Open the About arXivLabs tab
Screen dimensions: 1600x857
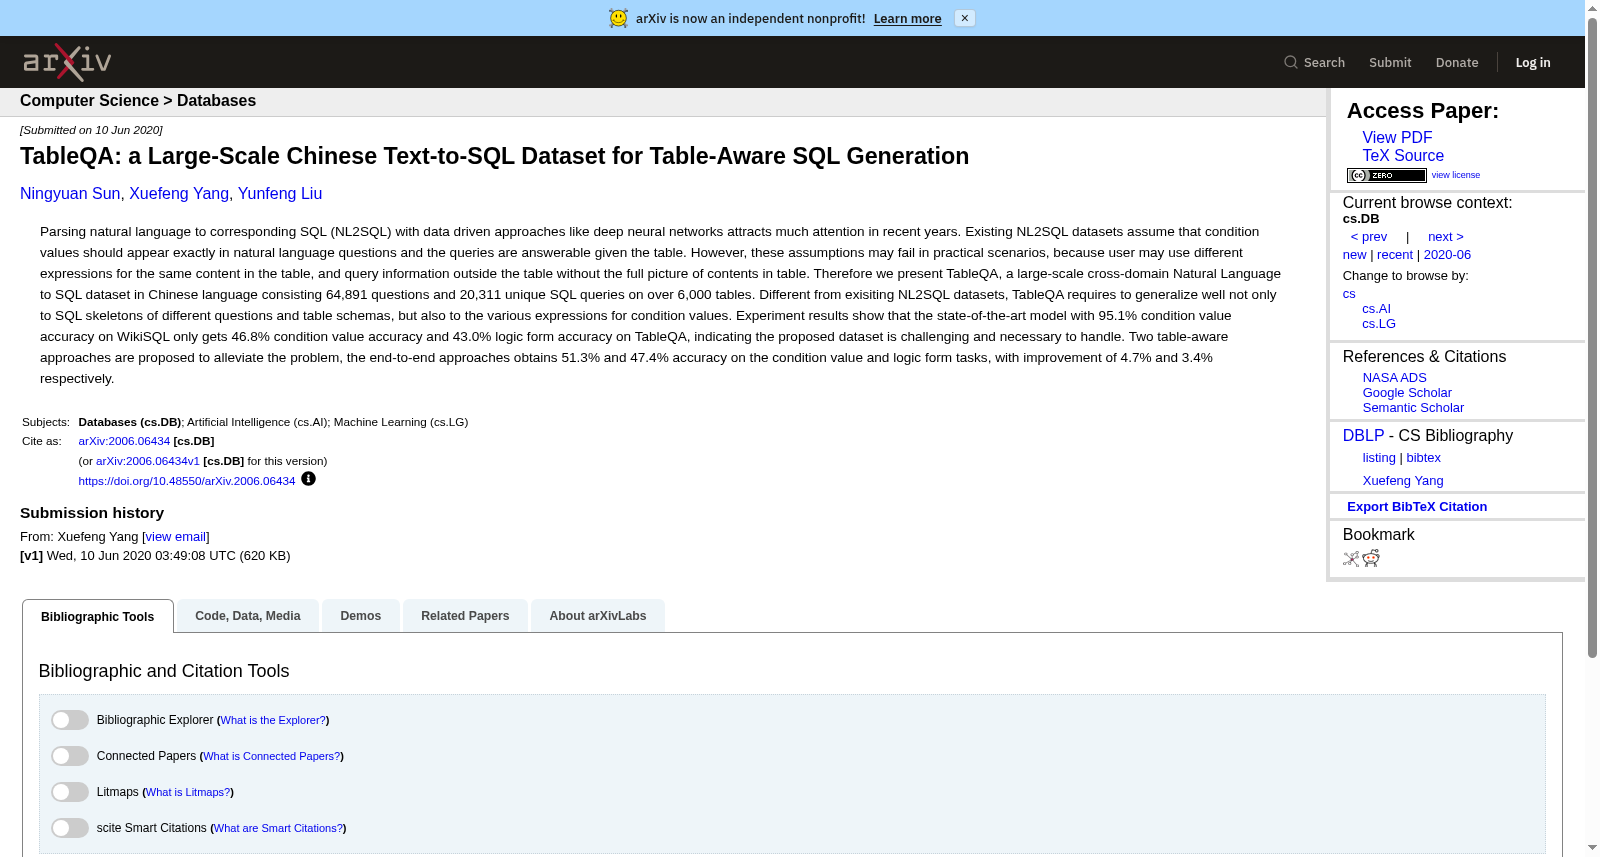[x=598, y=616]
